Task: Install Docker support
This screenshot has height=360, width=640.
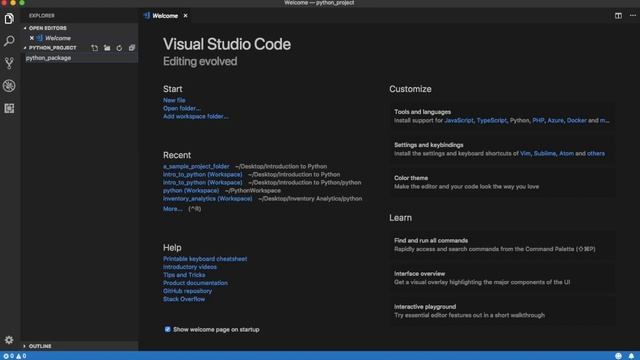Action: 576,120
